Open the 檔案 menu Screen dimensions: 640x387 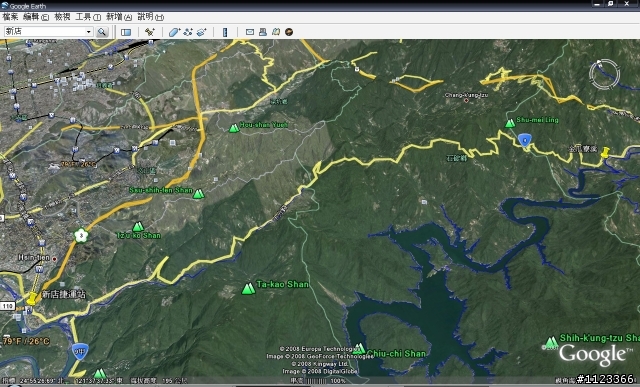[10, 17]
